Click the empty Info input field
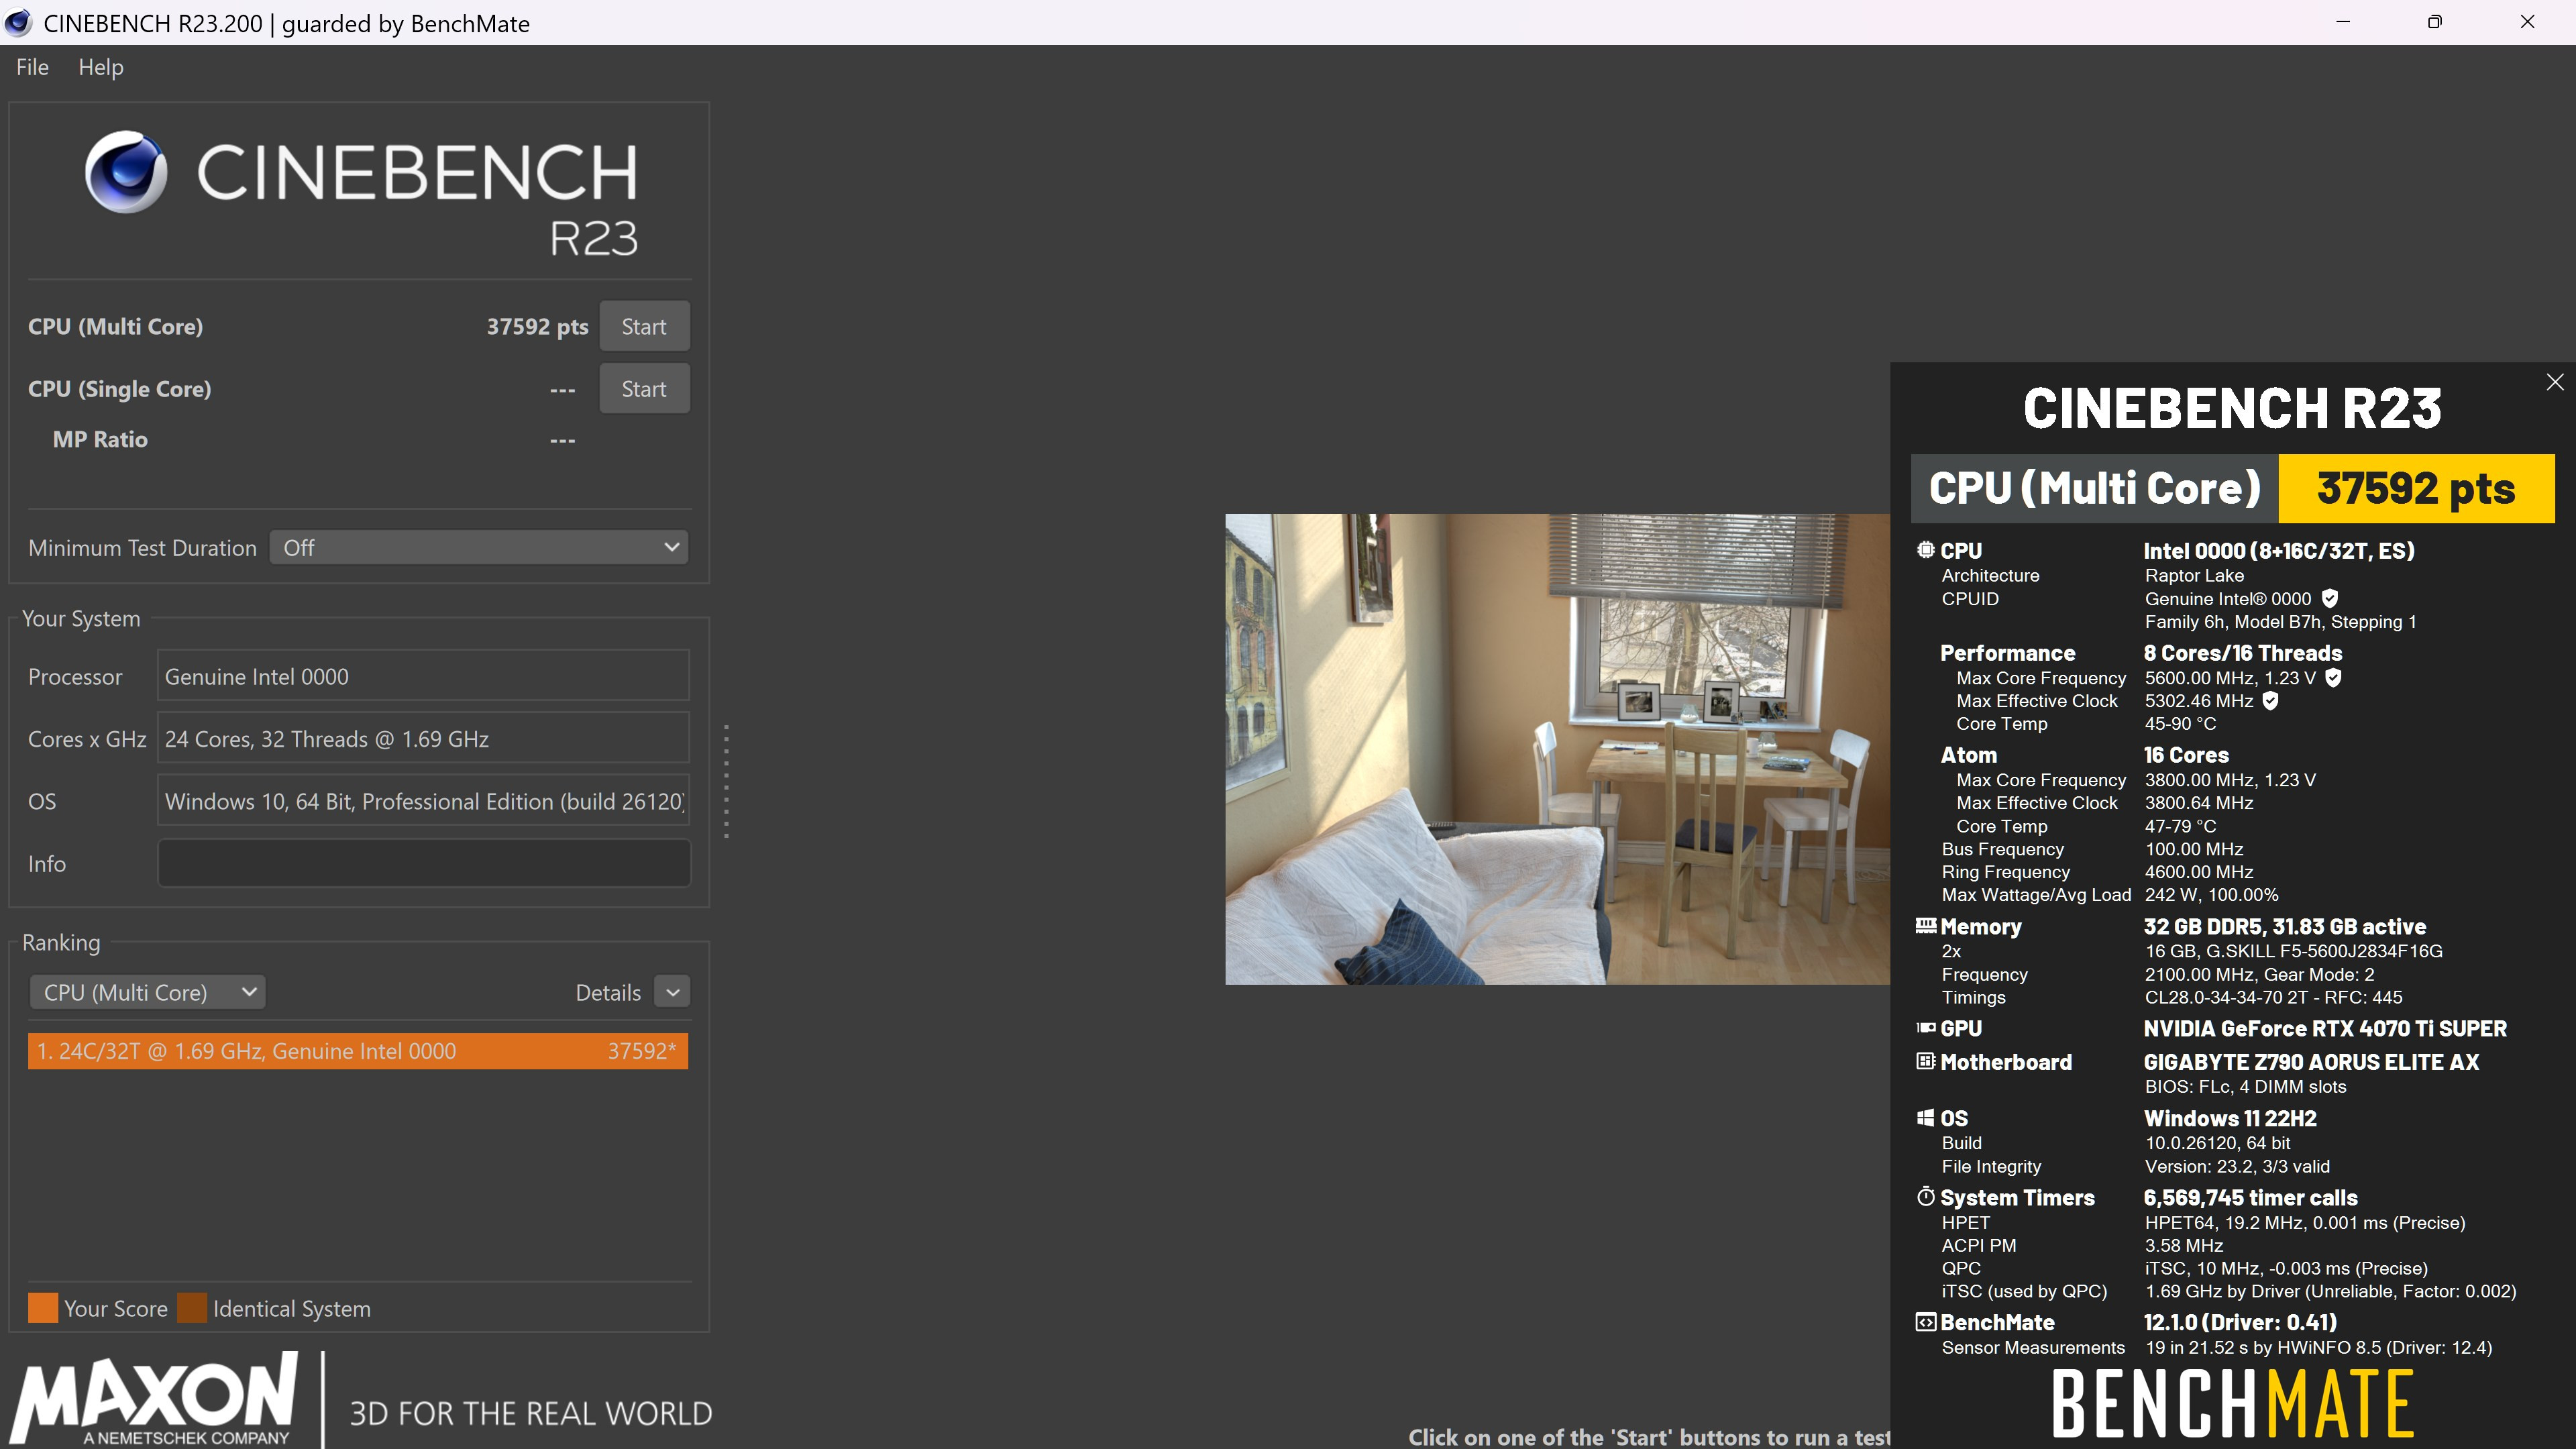 pyautogui.click(x=423, y=863)
